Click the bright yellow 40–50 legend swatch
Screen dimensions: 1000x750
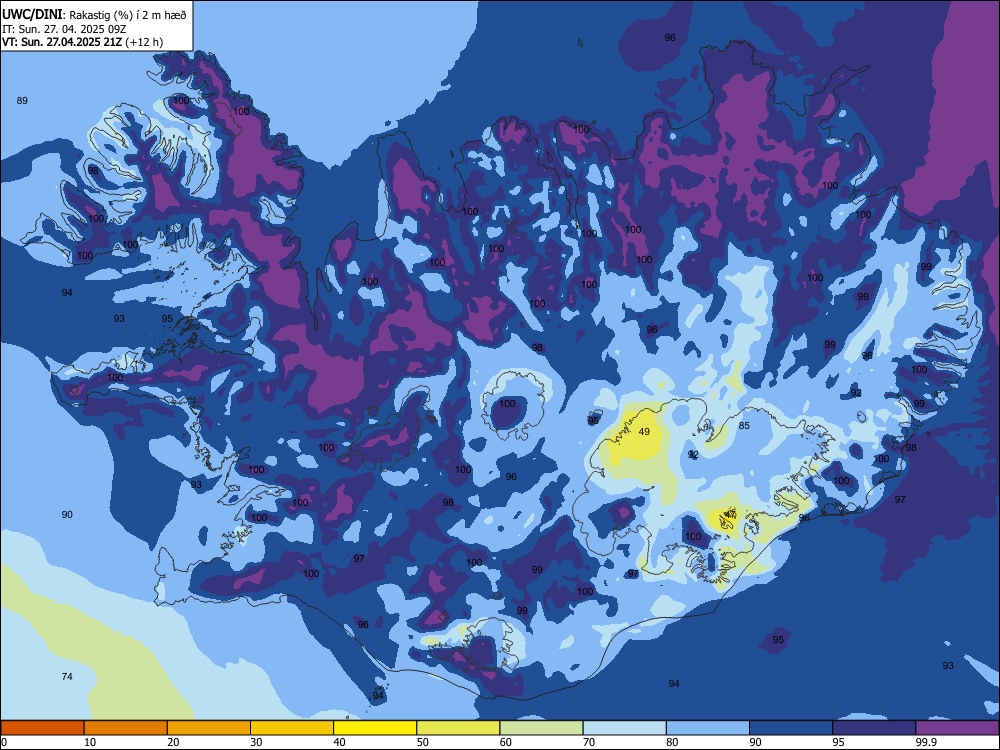click(375, 728)
